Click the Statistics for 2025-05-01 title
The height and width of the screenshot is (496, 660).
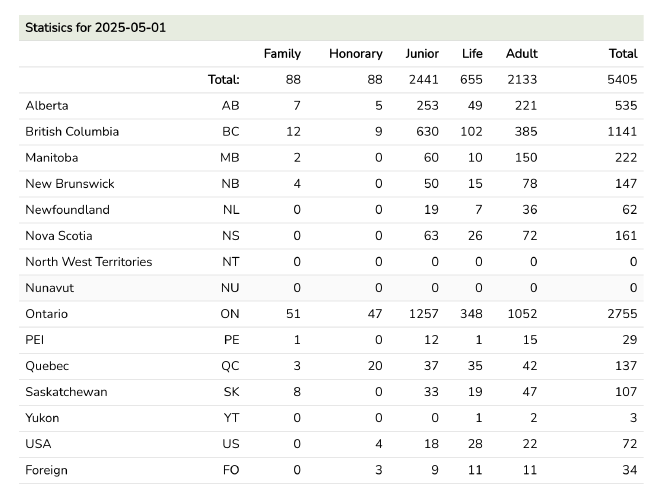tap(96, 27)
